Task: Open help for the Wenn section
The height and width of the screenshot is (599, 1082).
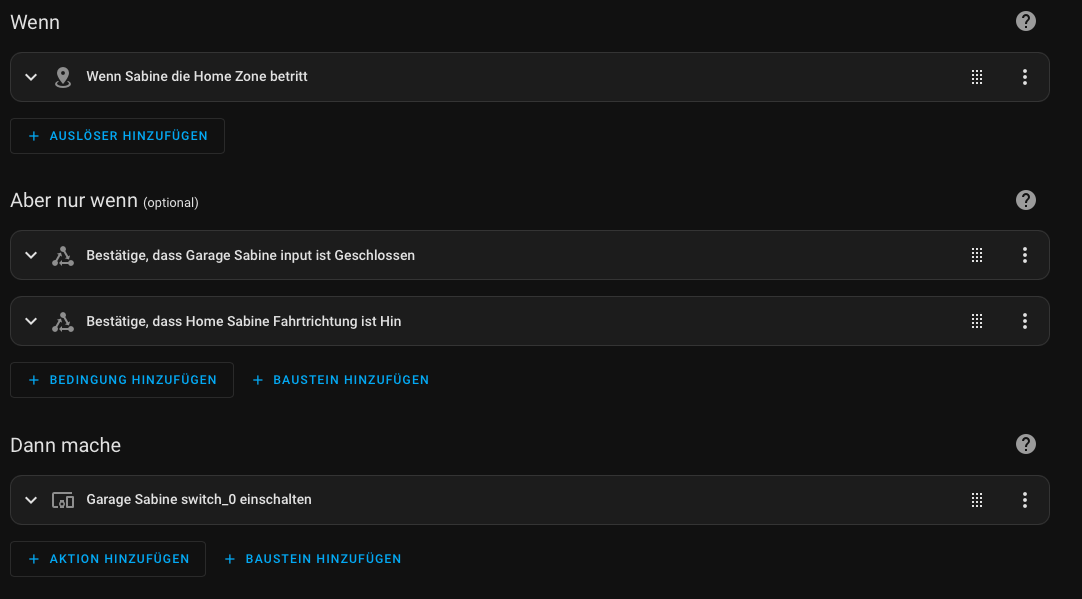Action: click(x=1025, y=21)
